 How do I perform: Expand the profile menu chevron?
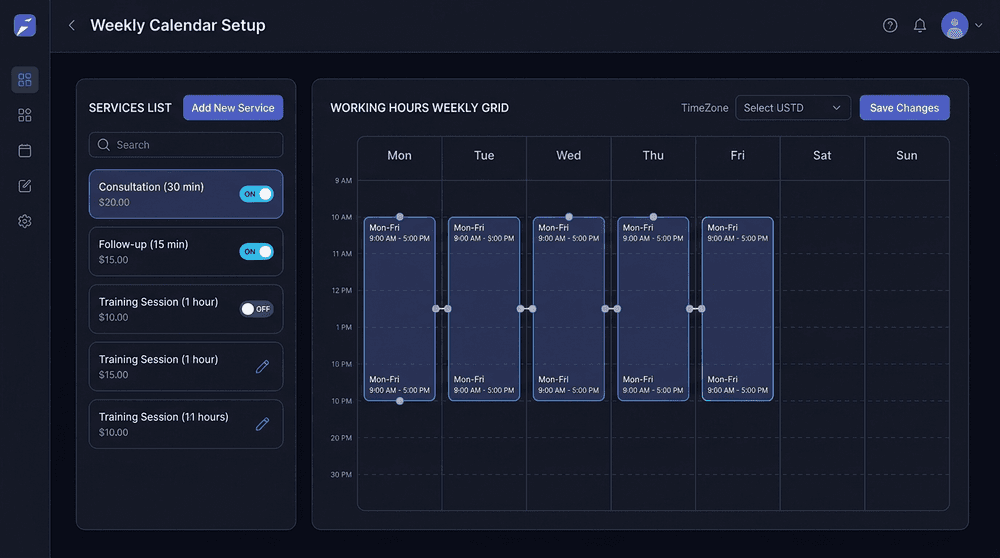point(978,26)
